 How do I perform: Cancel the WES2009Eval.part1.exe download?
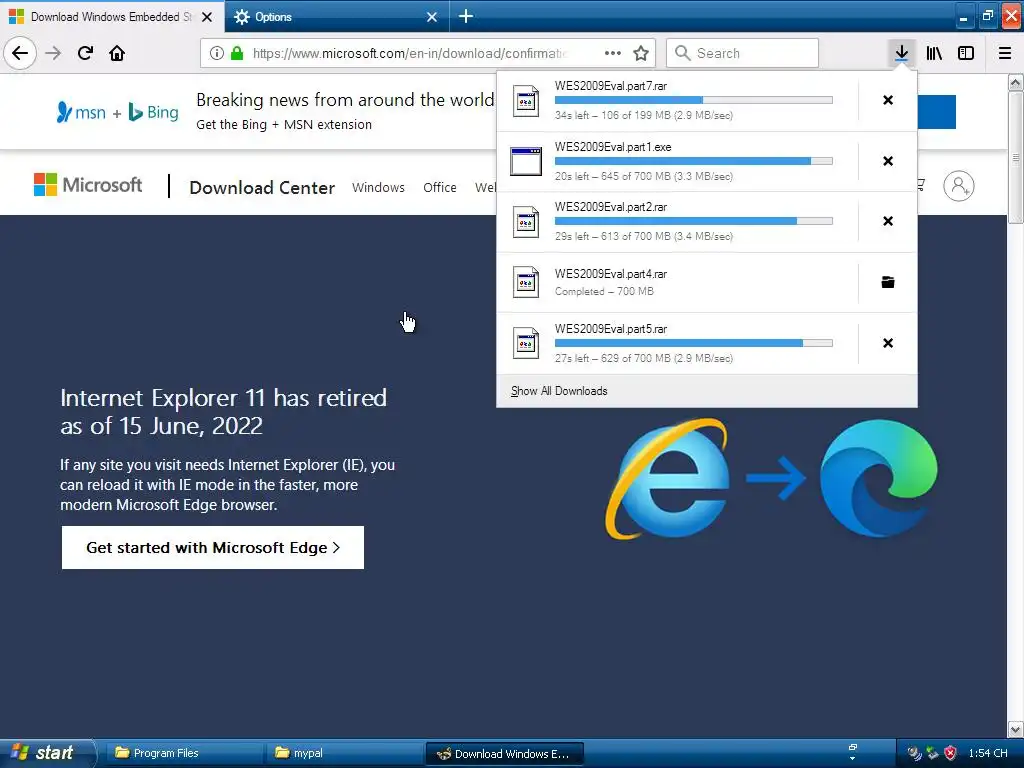coord(888,161)
